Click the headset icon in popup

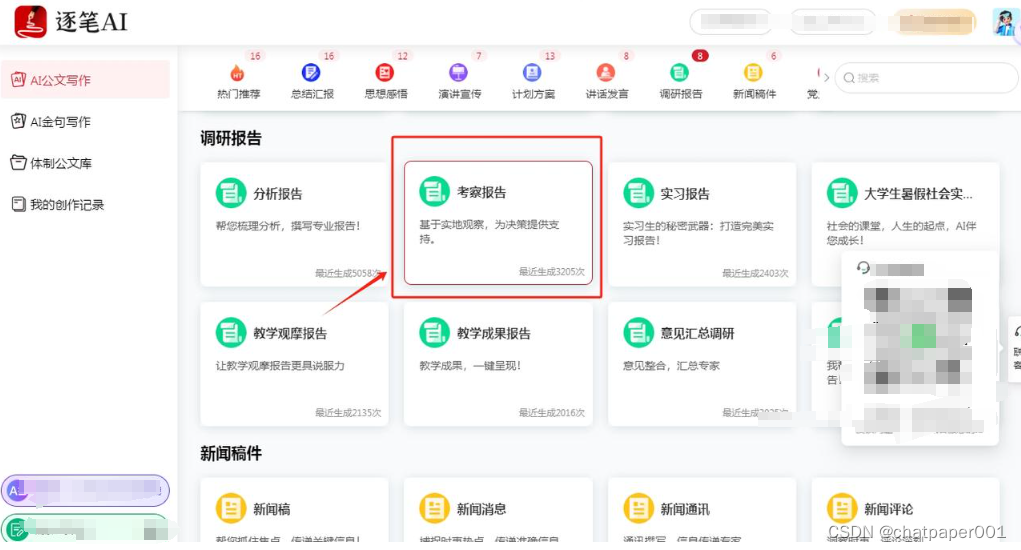(863, 268)
